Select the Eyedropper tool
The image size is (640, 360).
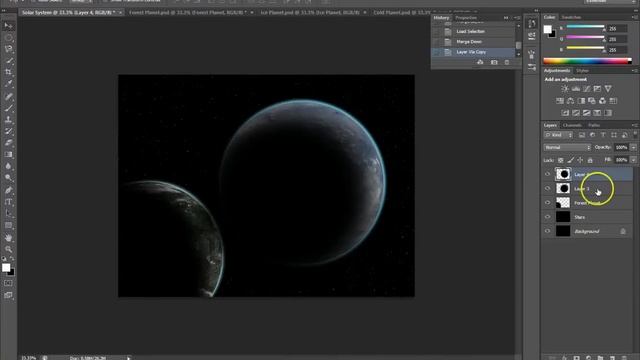(8, 84)
